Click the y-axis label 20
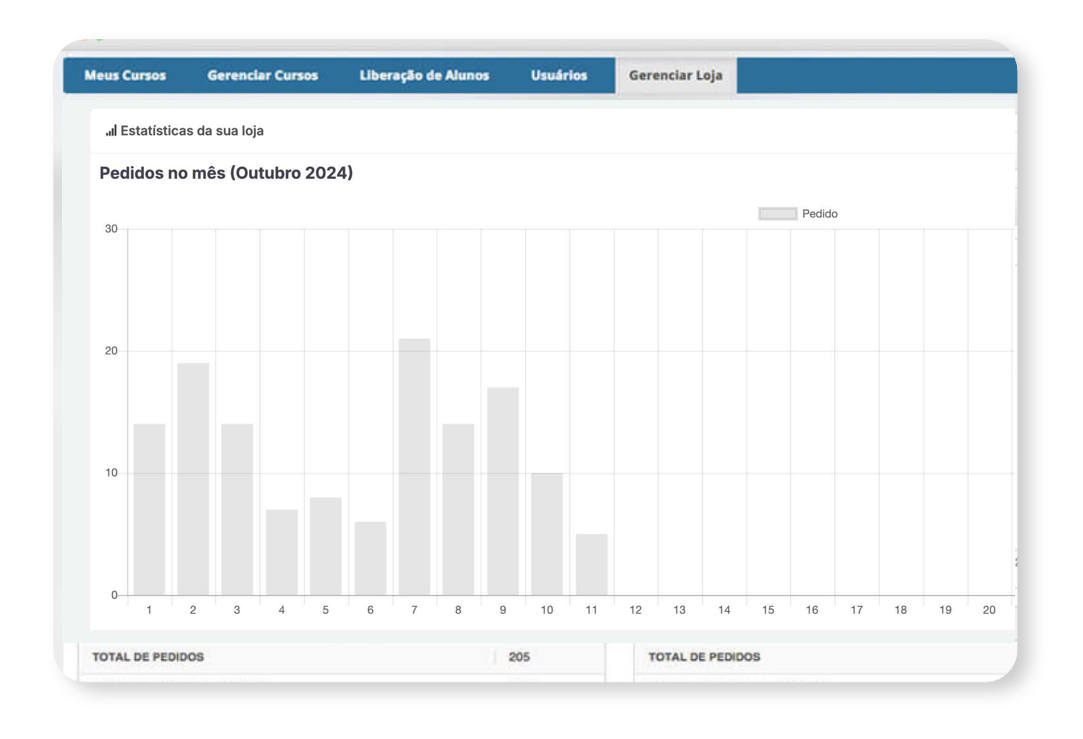The width and height of the screenshot is (1083, 739). tap(111, 351)
